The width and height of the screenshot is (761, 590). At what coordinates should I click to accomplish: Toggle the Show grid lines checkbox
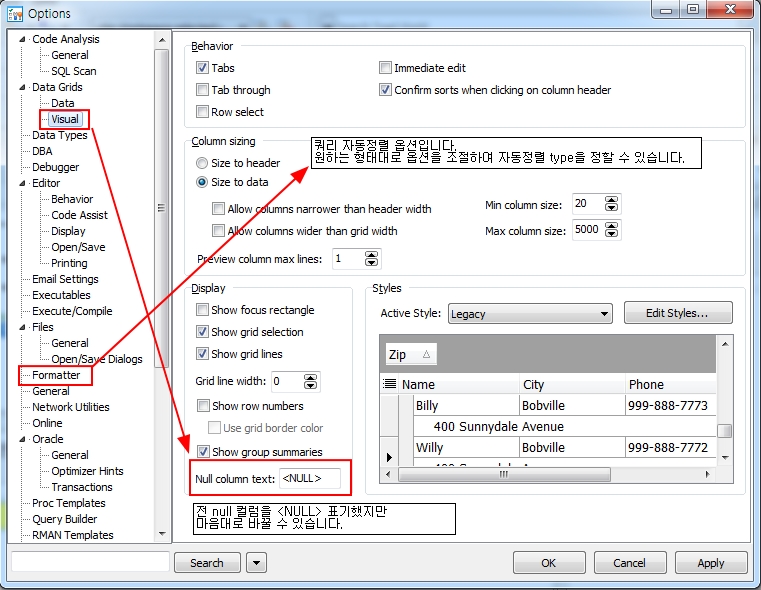pos(203,354)
